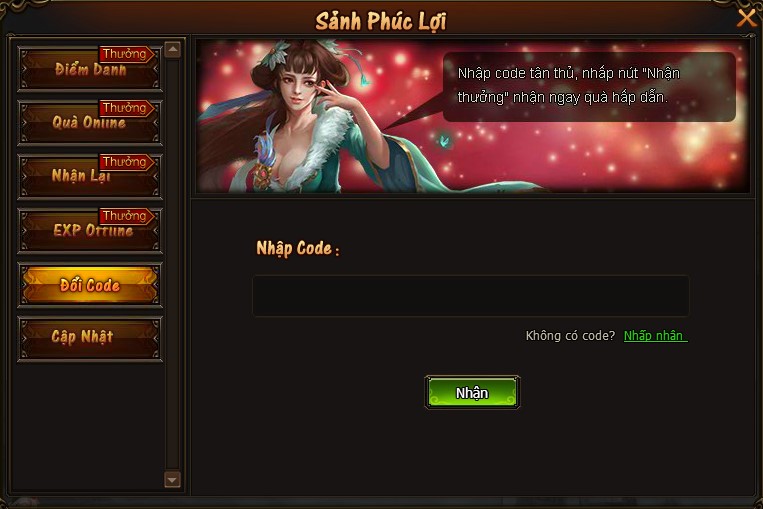The height and width of the screenshot is (509, 763).
Task: Switch to the Quà Online tab
Action: [x=90, y=123]
